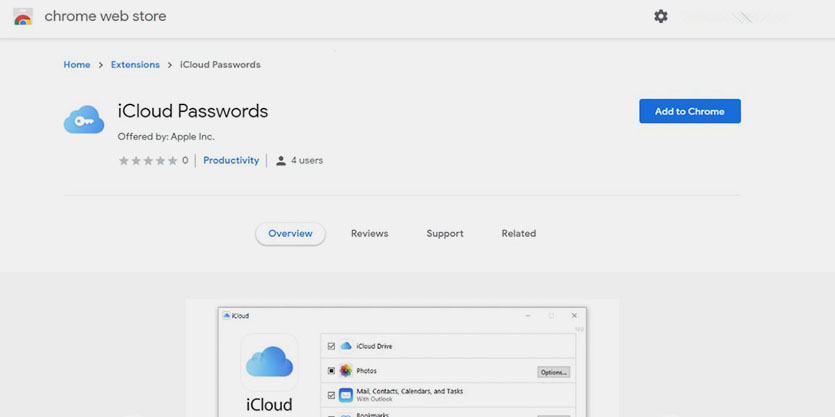This screenshot has height=417, width=835.
Task: Click the users person icon
Action: click(281, 161)
